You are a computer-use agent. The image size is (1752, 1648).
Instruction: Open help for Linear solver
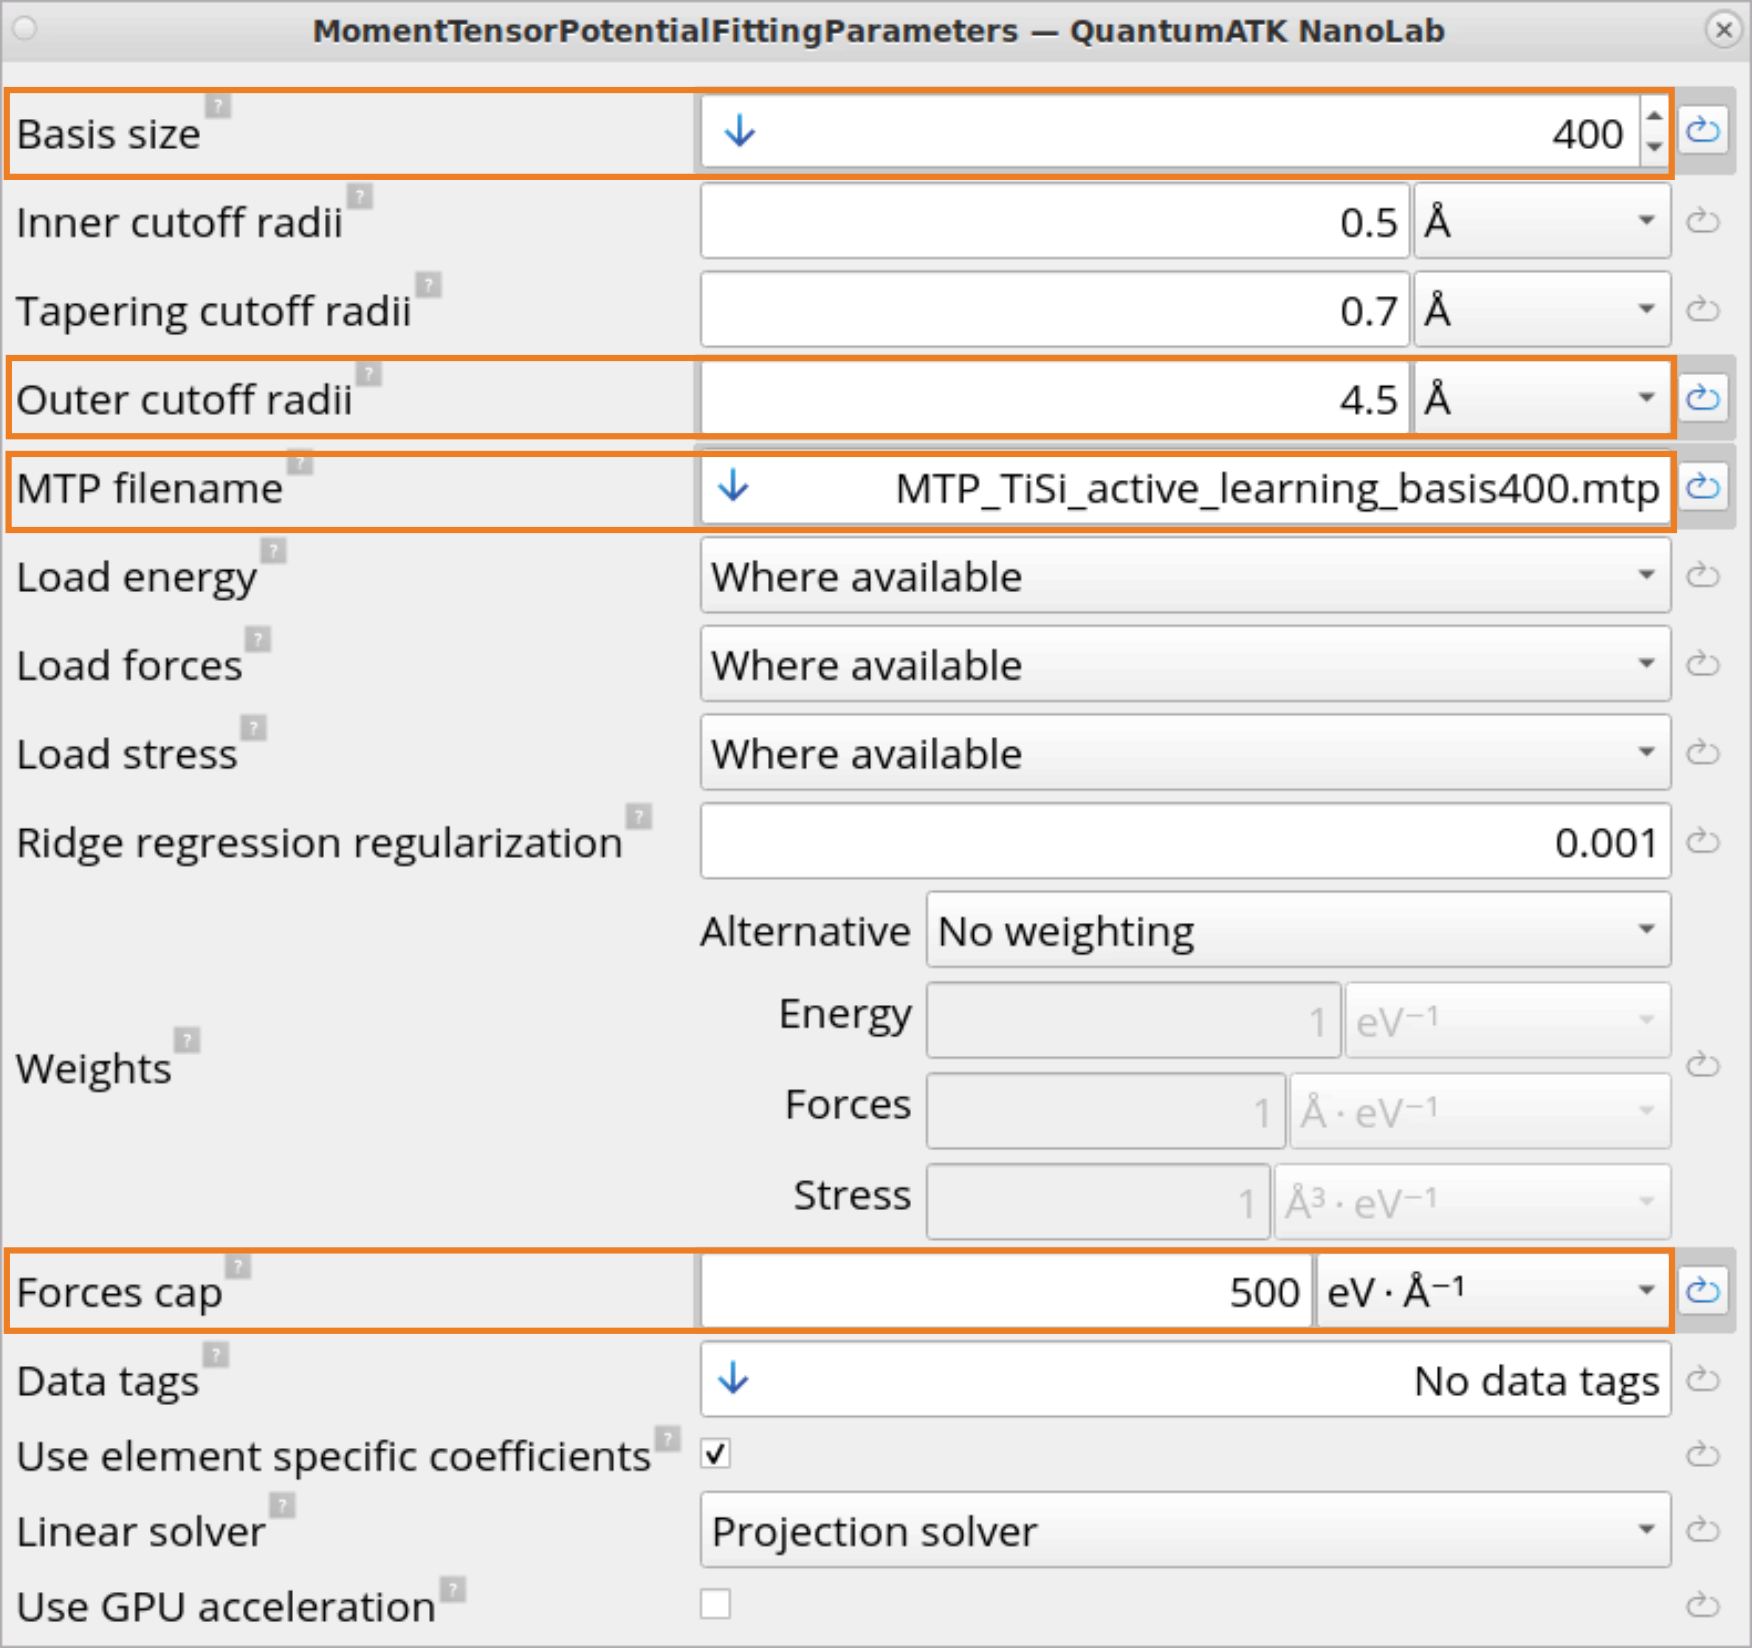click(x=283, y=1505)
